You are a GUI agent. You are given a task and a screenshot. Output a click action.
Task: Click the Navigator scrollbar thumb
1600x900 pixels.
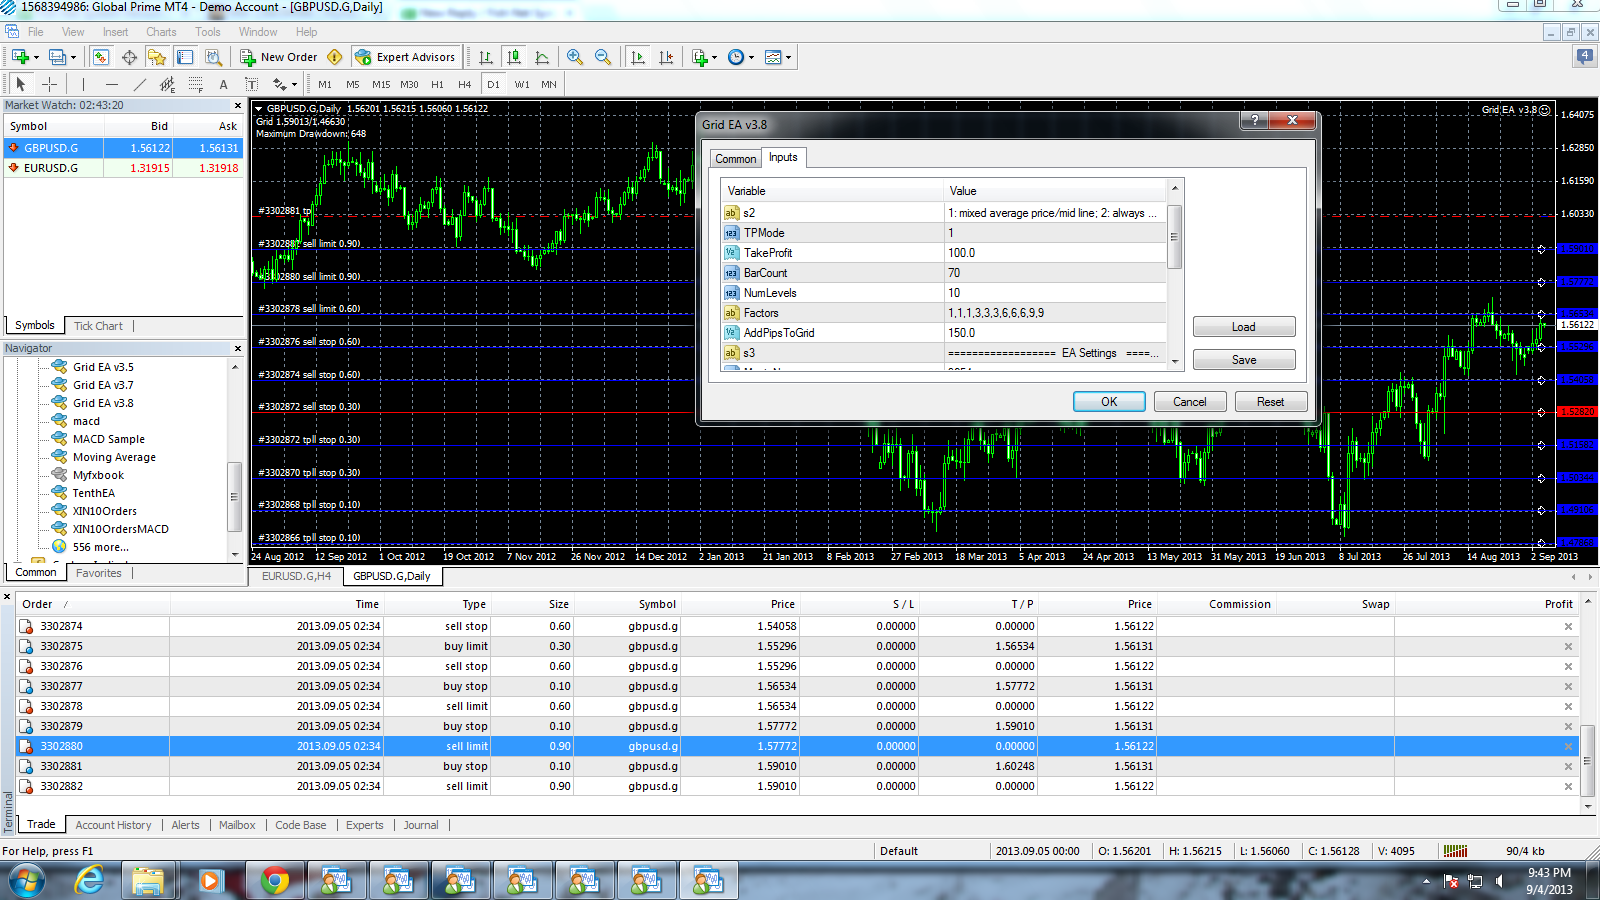pos(235,496)
